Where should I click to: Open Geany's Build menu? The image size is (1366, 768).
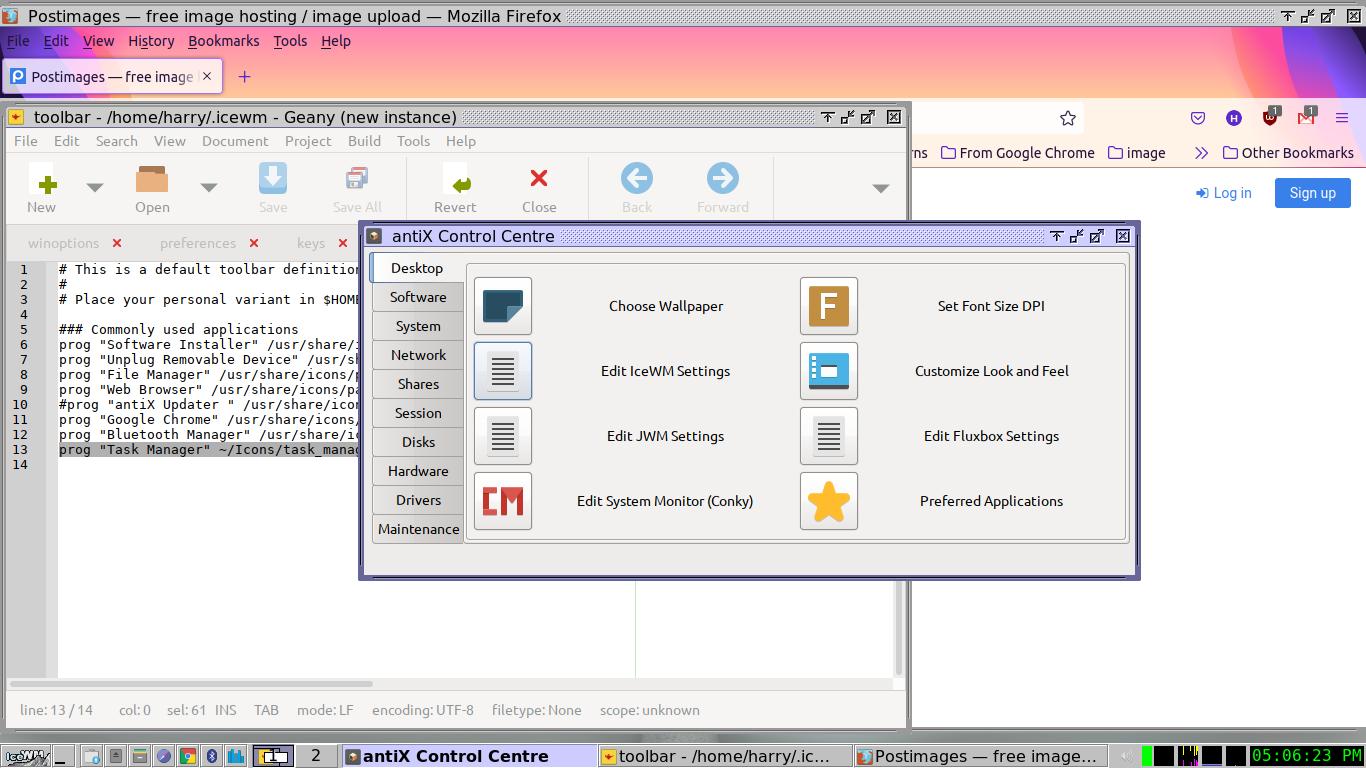tap(364, 141)
